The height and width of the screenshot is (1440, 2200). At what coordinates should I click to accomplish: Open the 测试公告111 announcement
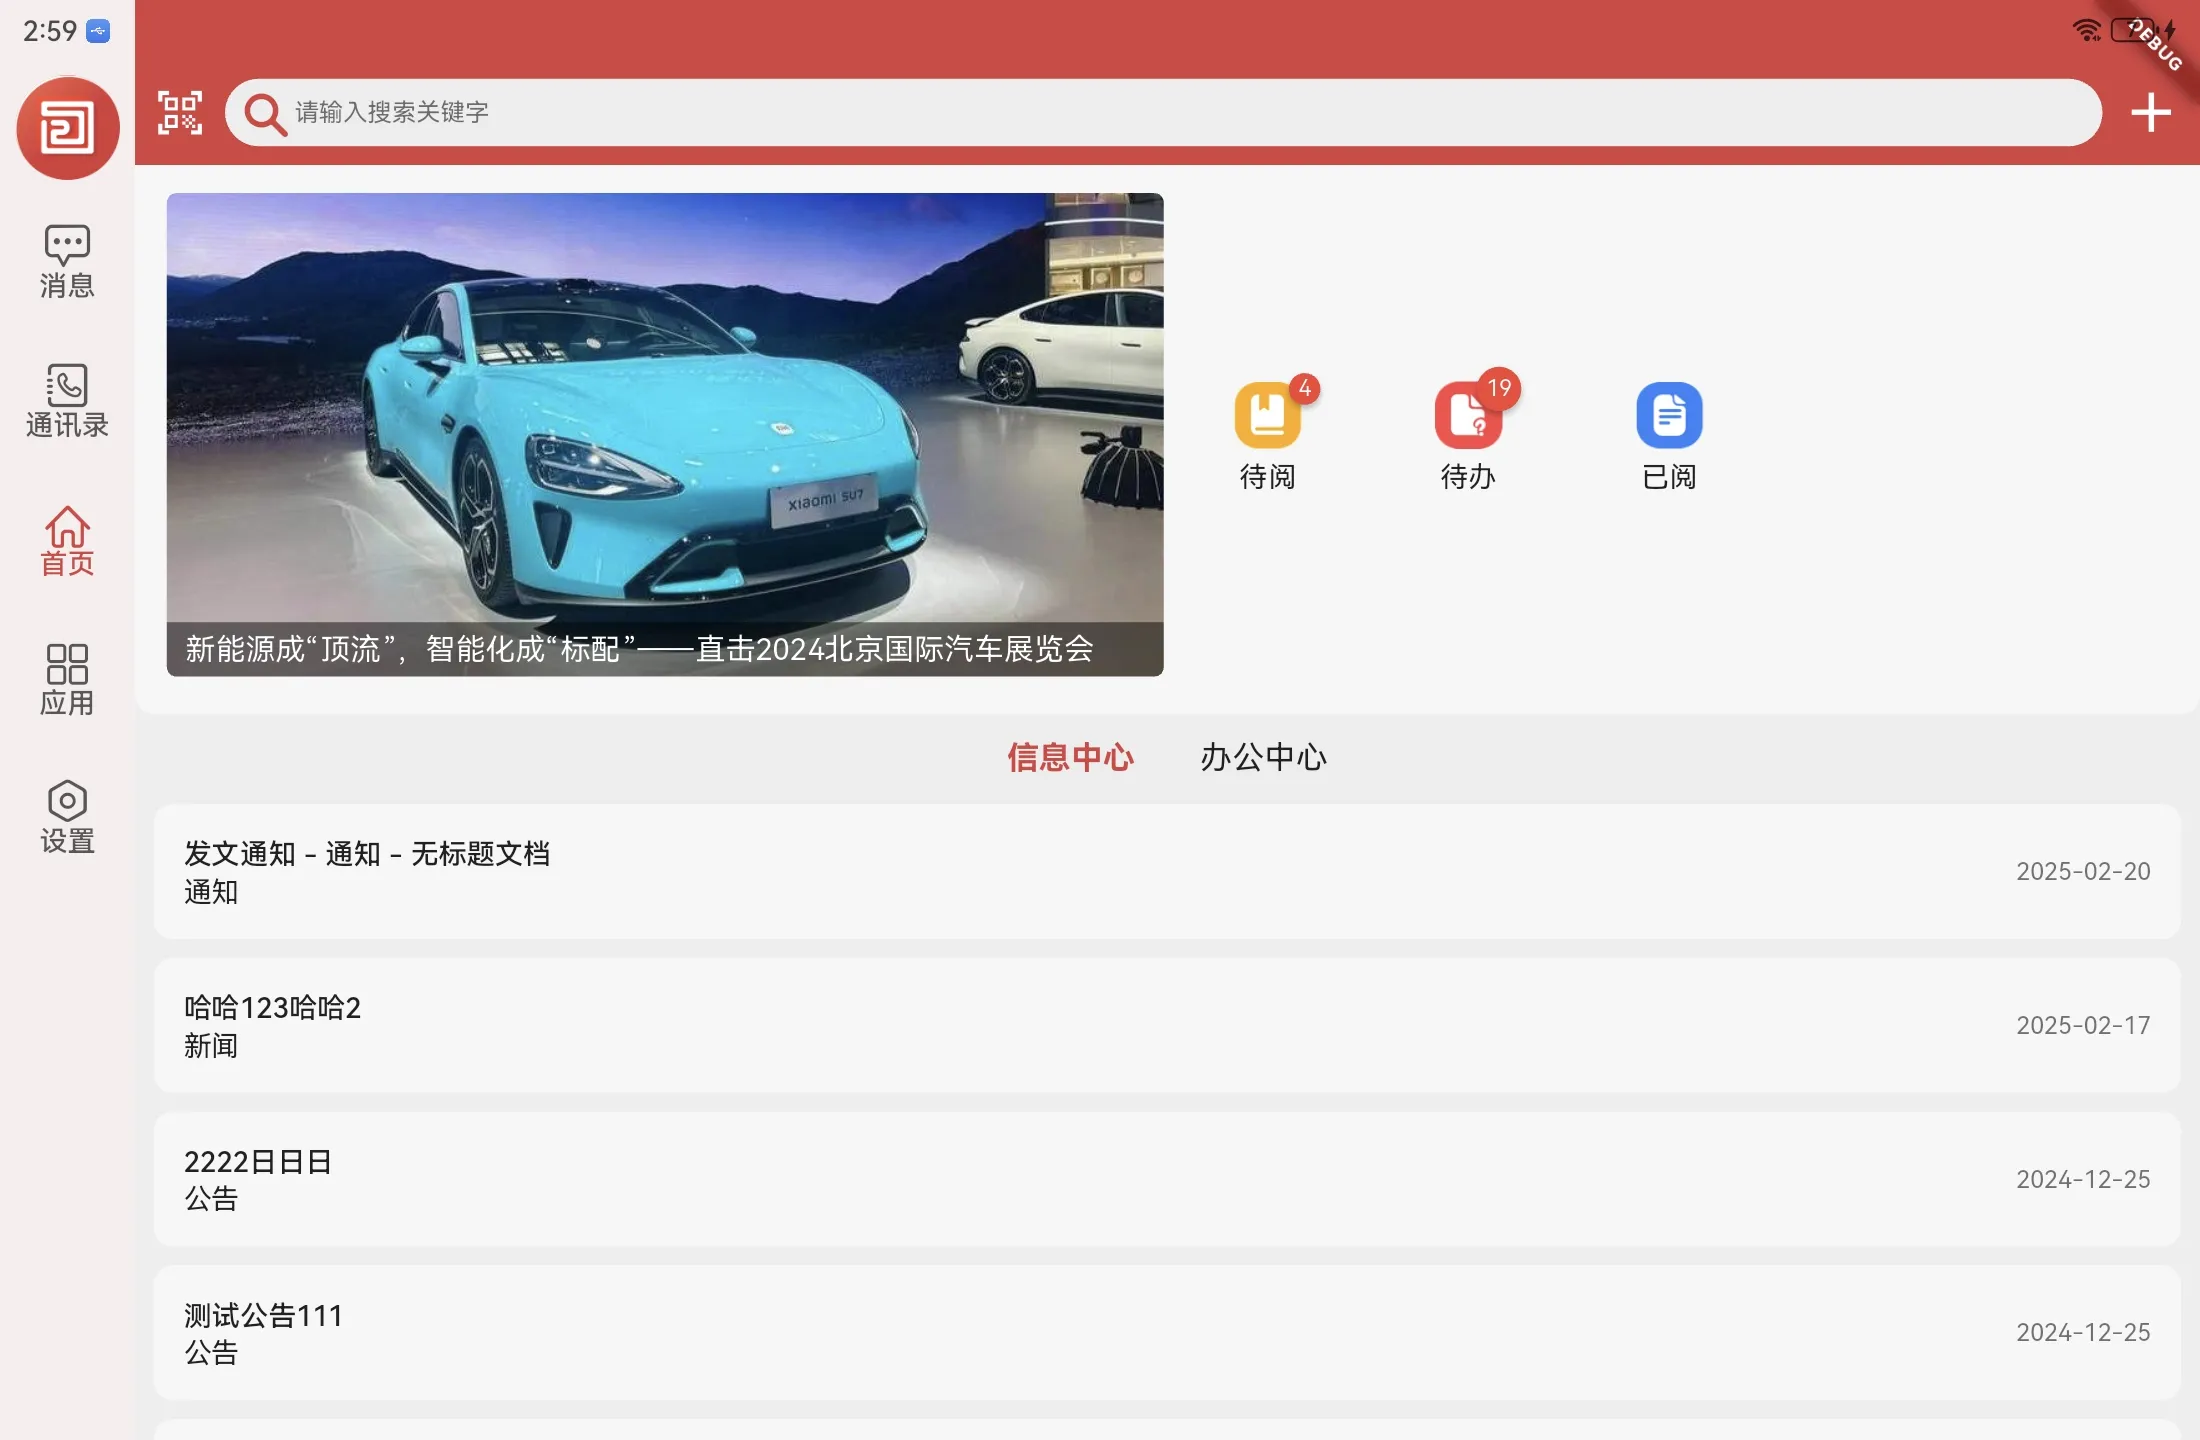coord(1166,1332)
